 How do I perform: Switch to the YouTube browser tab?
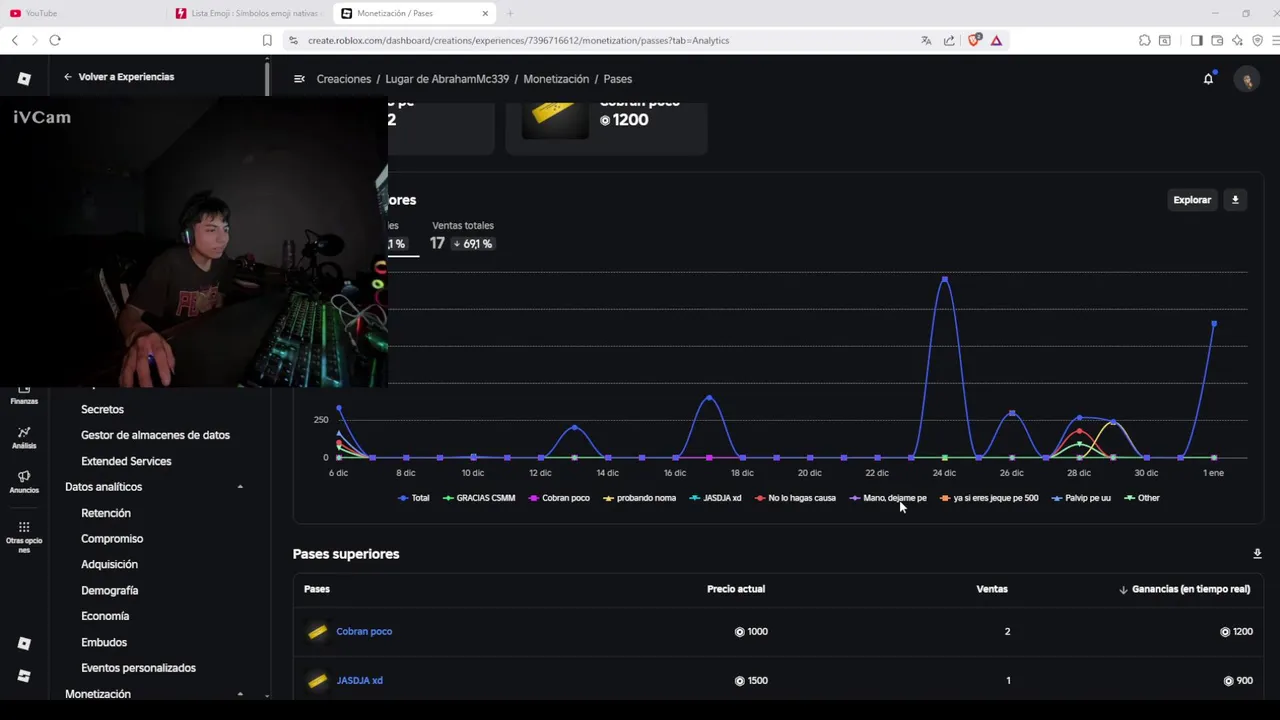click(x=80, y=13)
